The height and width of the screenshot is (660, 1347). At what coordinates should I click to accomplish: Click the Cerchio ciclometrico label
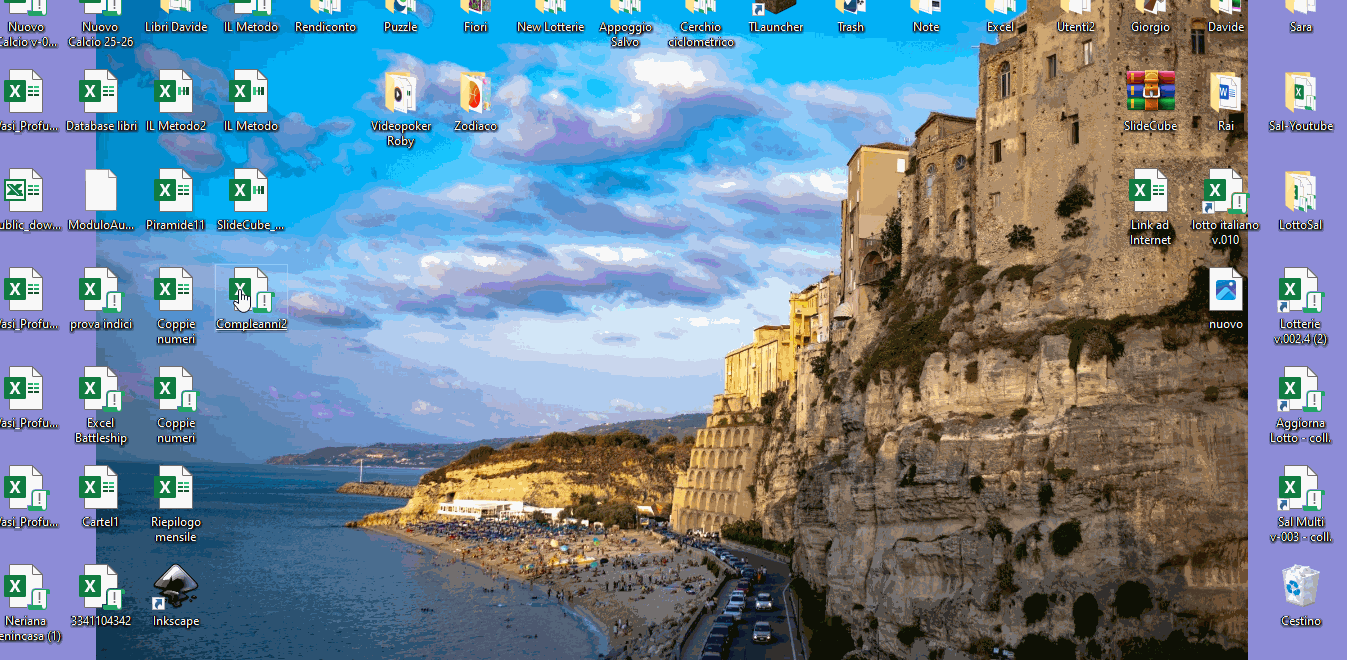click(x=701, y=34)
